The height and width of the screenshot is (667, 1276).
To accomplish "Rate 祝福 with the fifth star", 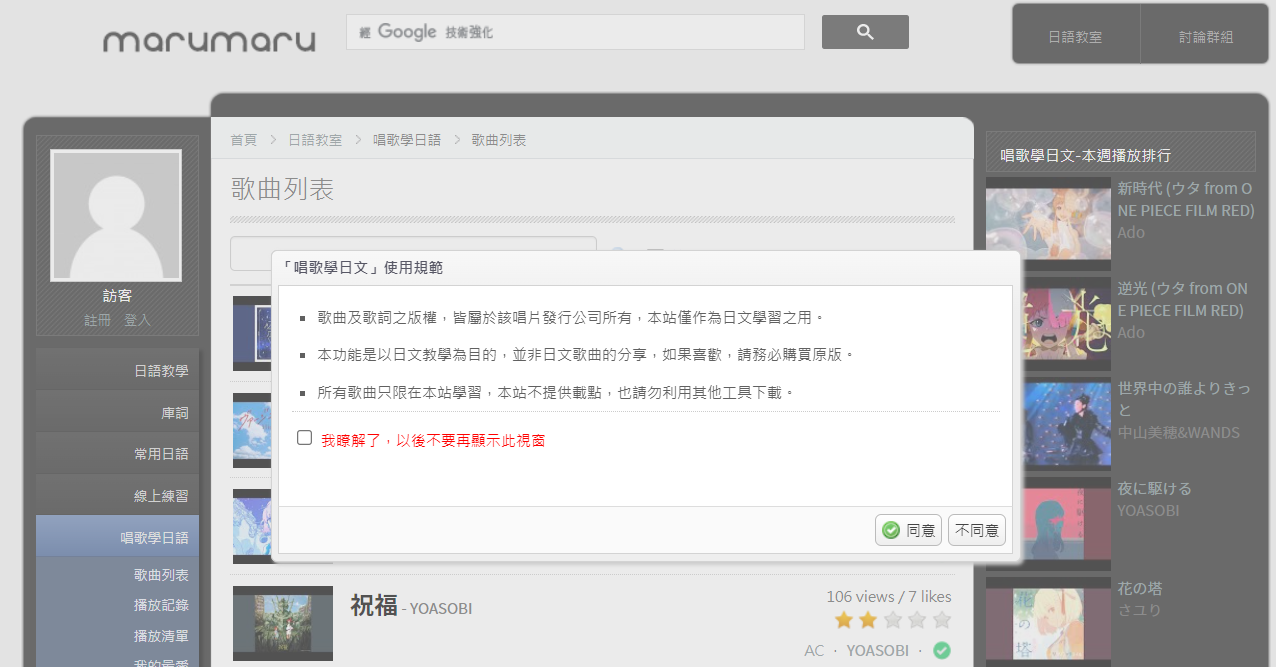I will pos(941,620).
